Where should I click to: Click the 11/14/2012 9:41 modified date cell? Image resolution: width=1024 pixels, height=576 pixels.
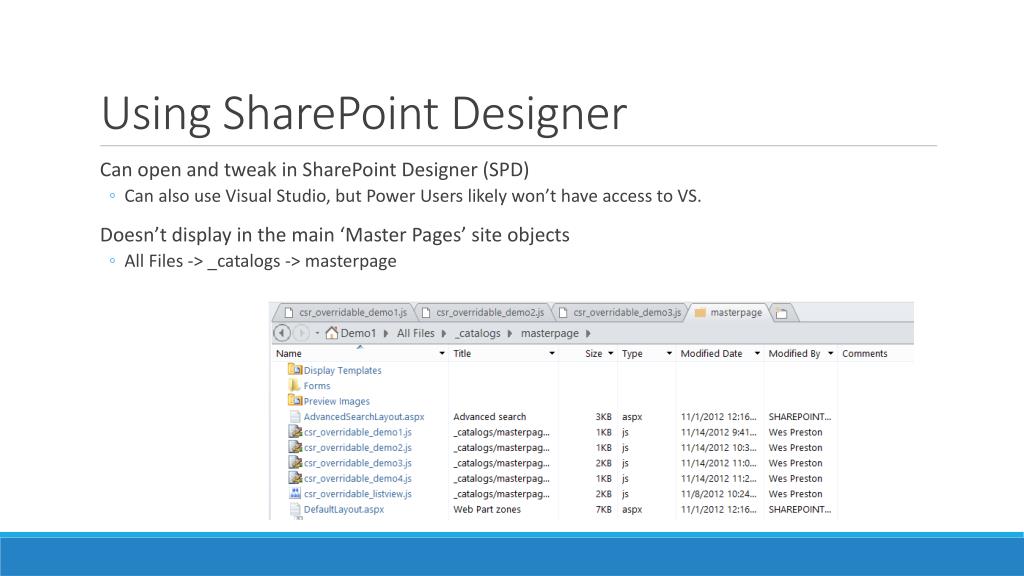(x=718, y=432)
